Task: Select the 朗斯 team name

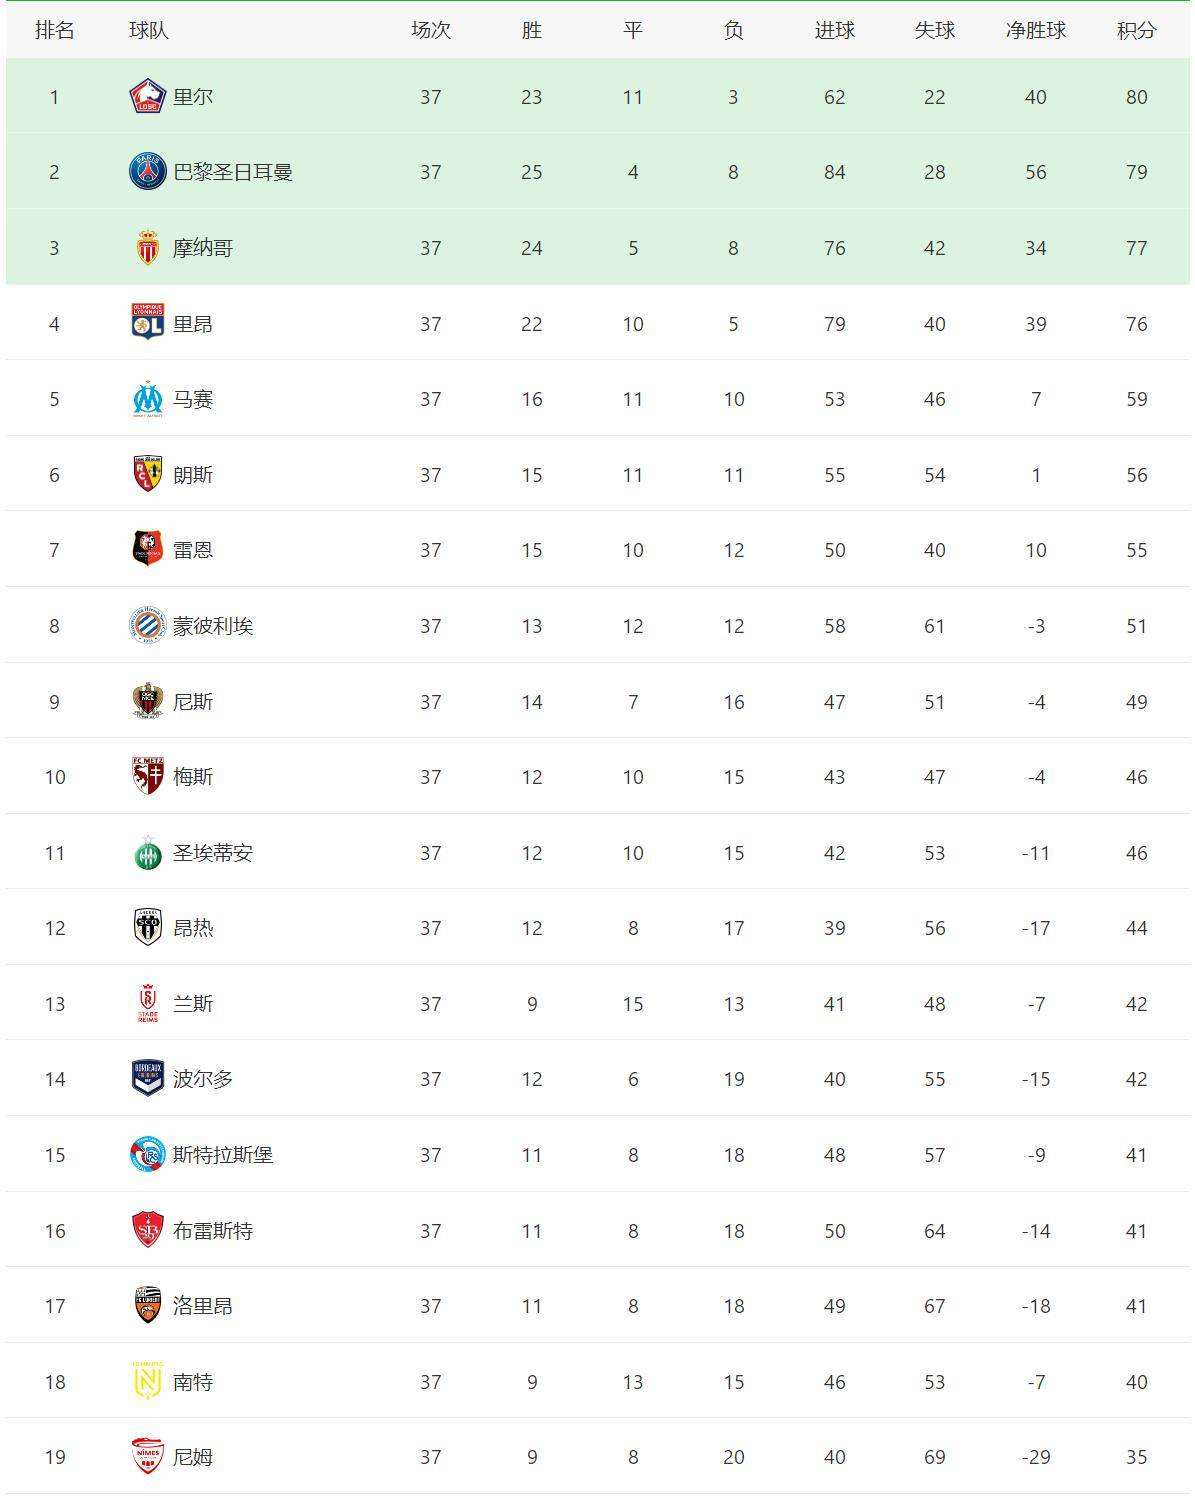Action: coord(193,475)
